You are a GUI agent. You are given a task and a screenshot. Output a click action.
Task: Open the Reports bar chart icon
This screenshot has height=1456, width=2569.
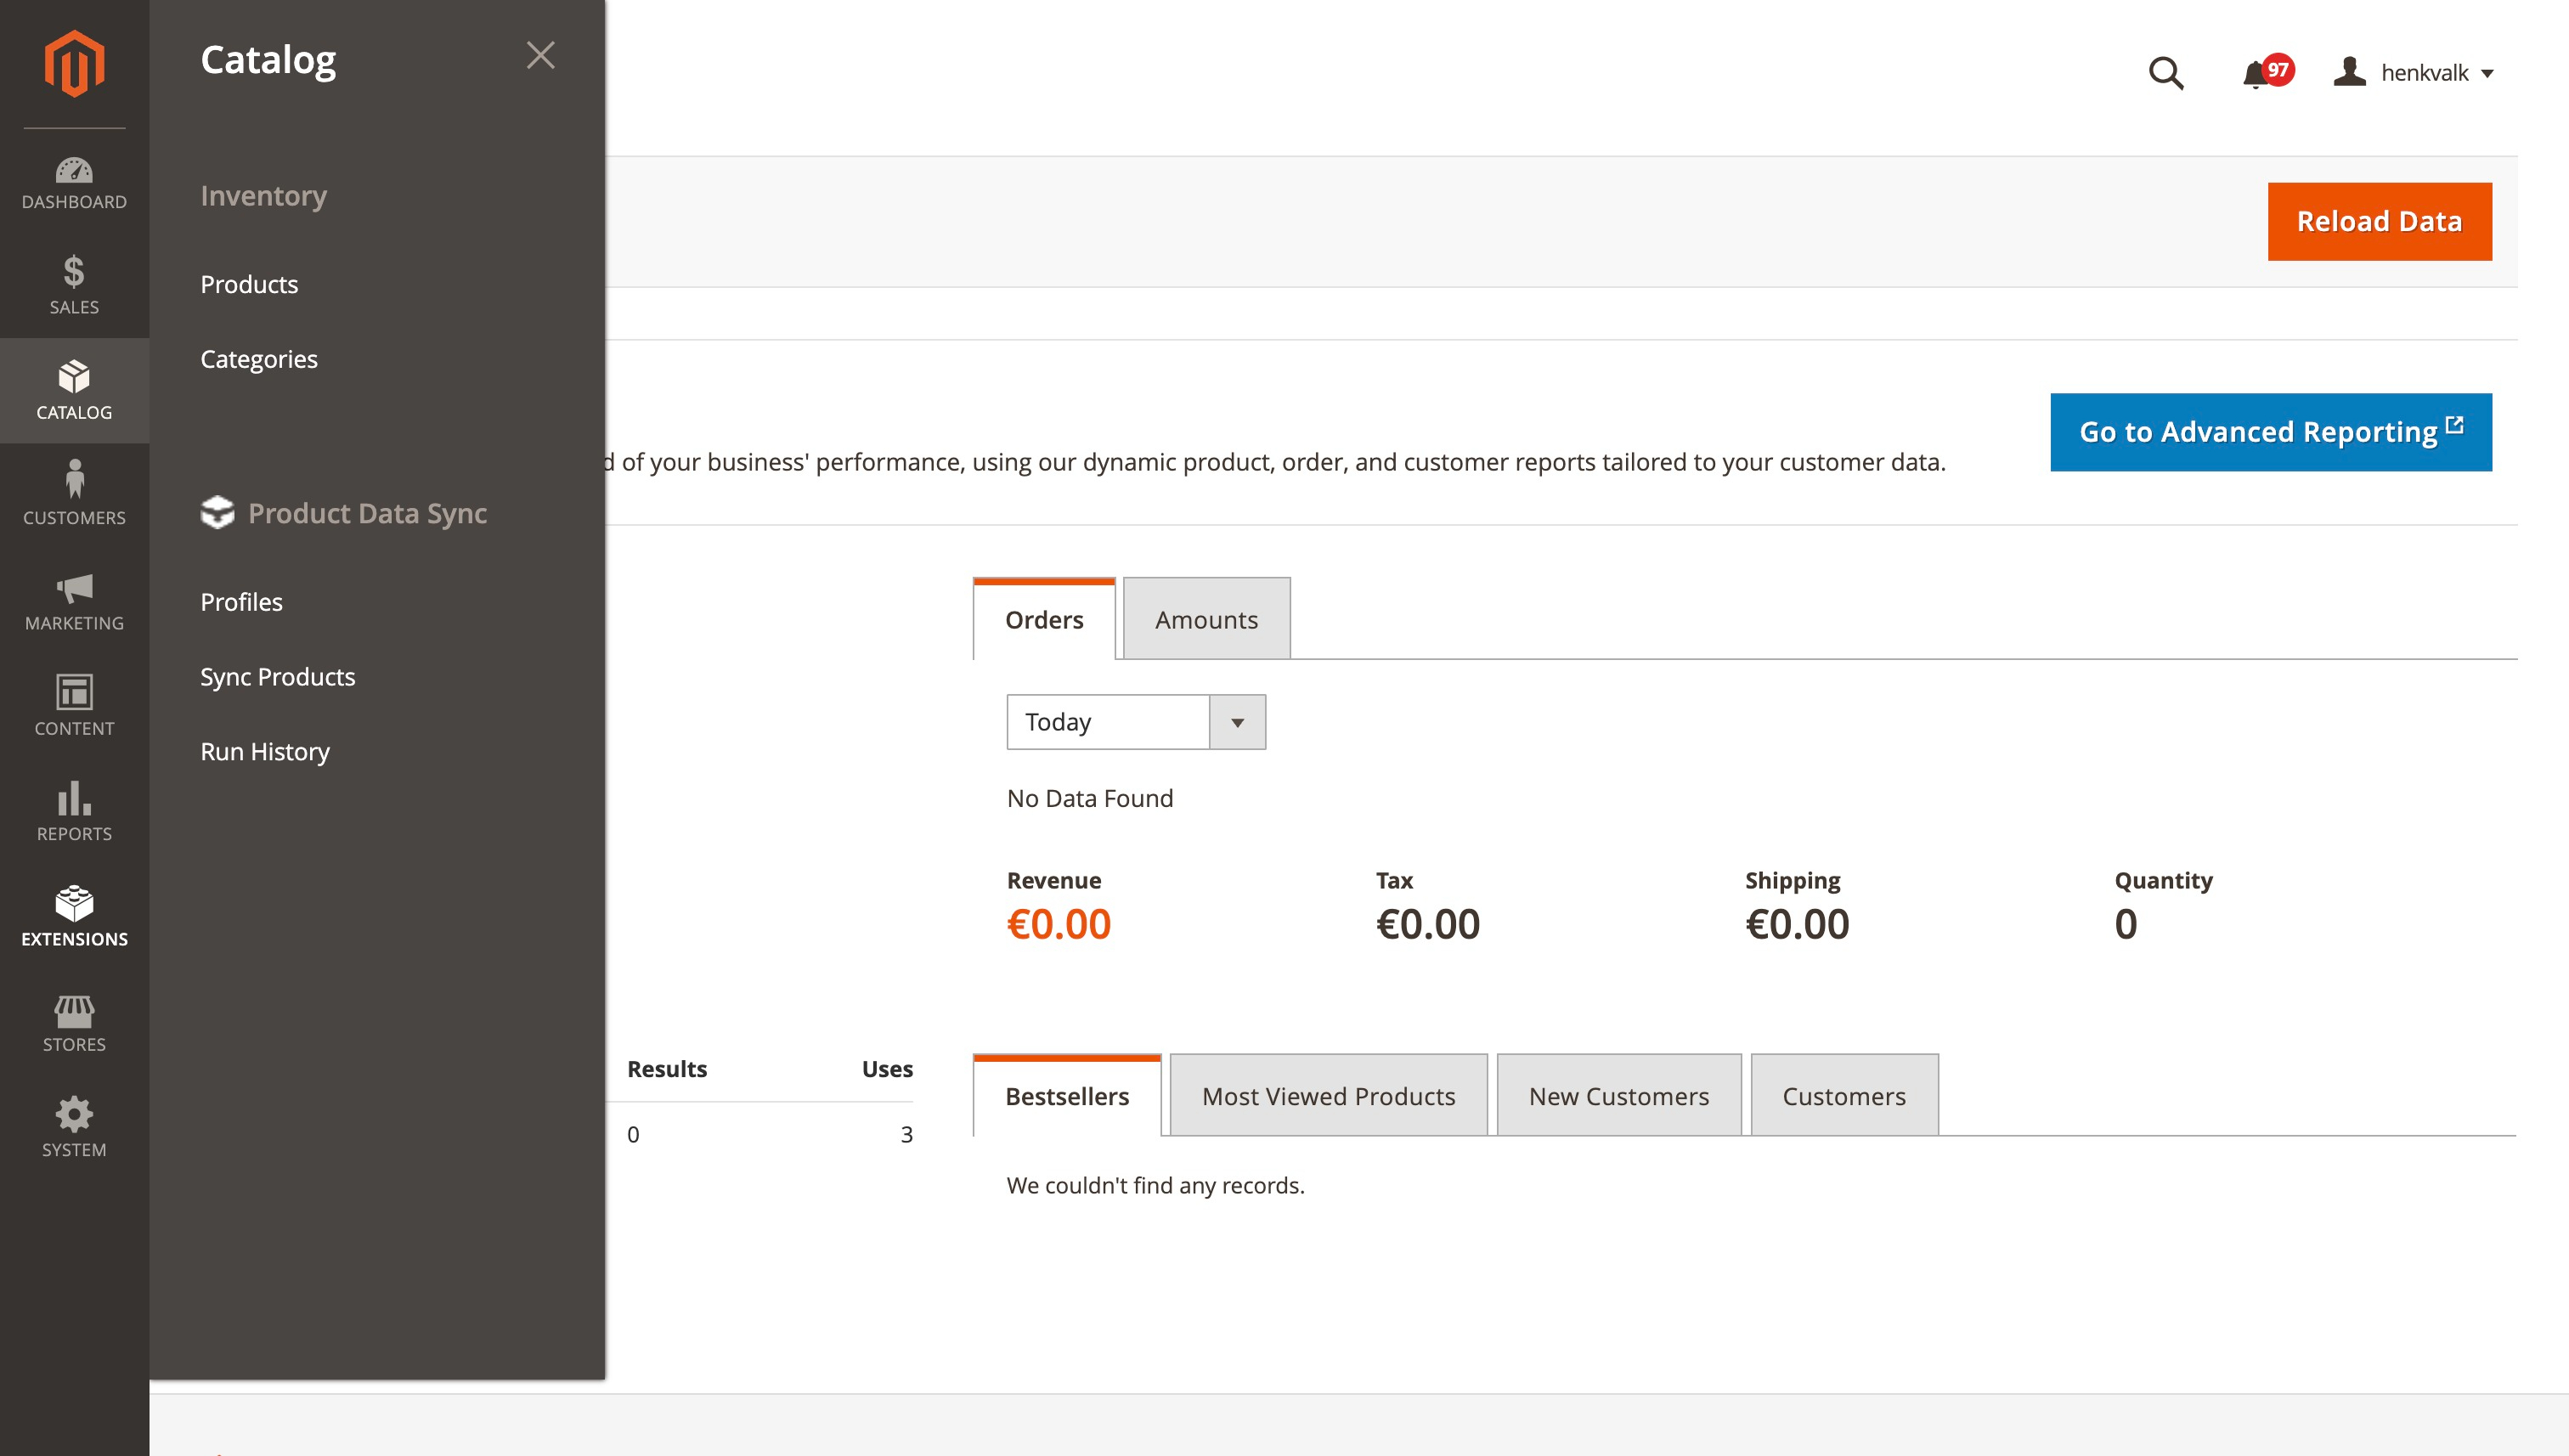click(74, 811)
